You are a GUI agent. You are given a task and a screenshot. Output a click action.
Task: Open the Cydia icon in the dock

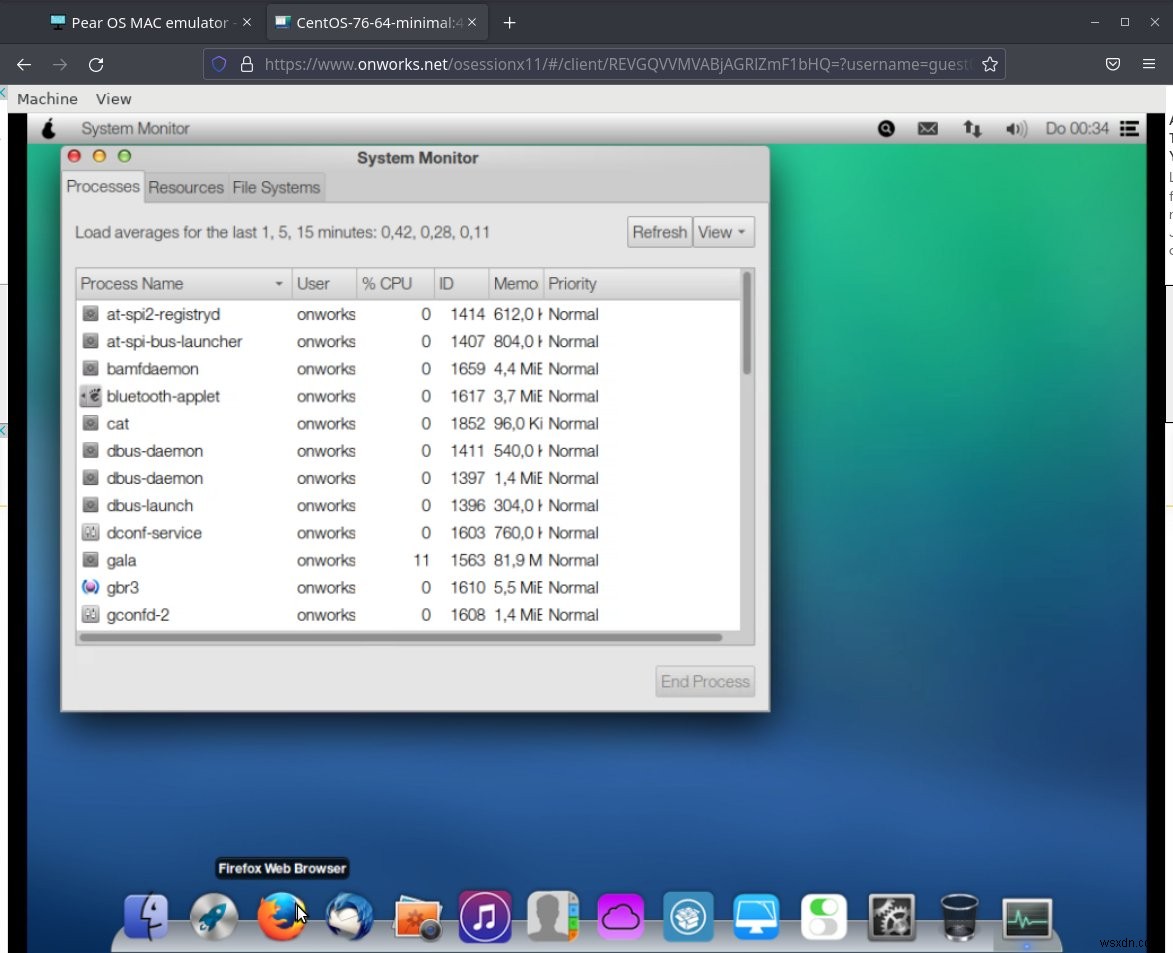pos(688,916)
